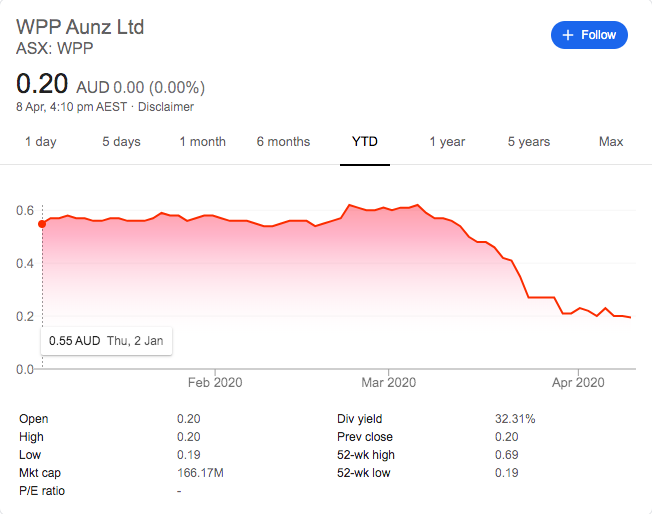This screenshot has height=514, width=652.
Task: View the 1 year price history
Action: pyautogui.click(x=447, y=142)
